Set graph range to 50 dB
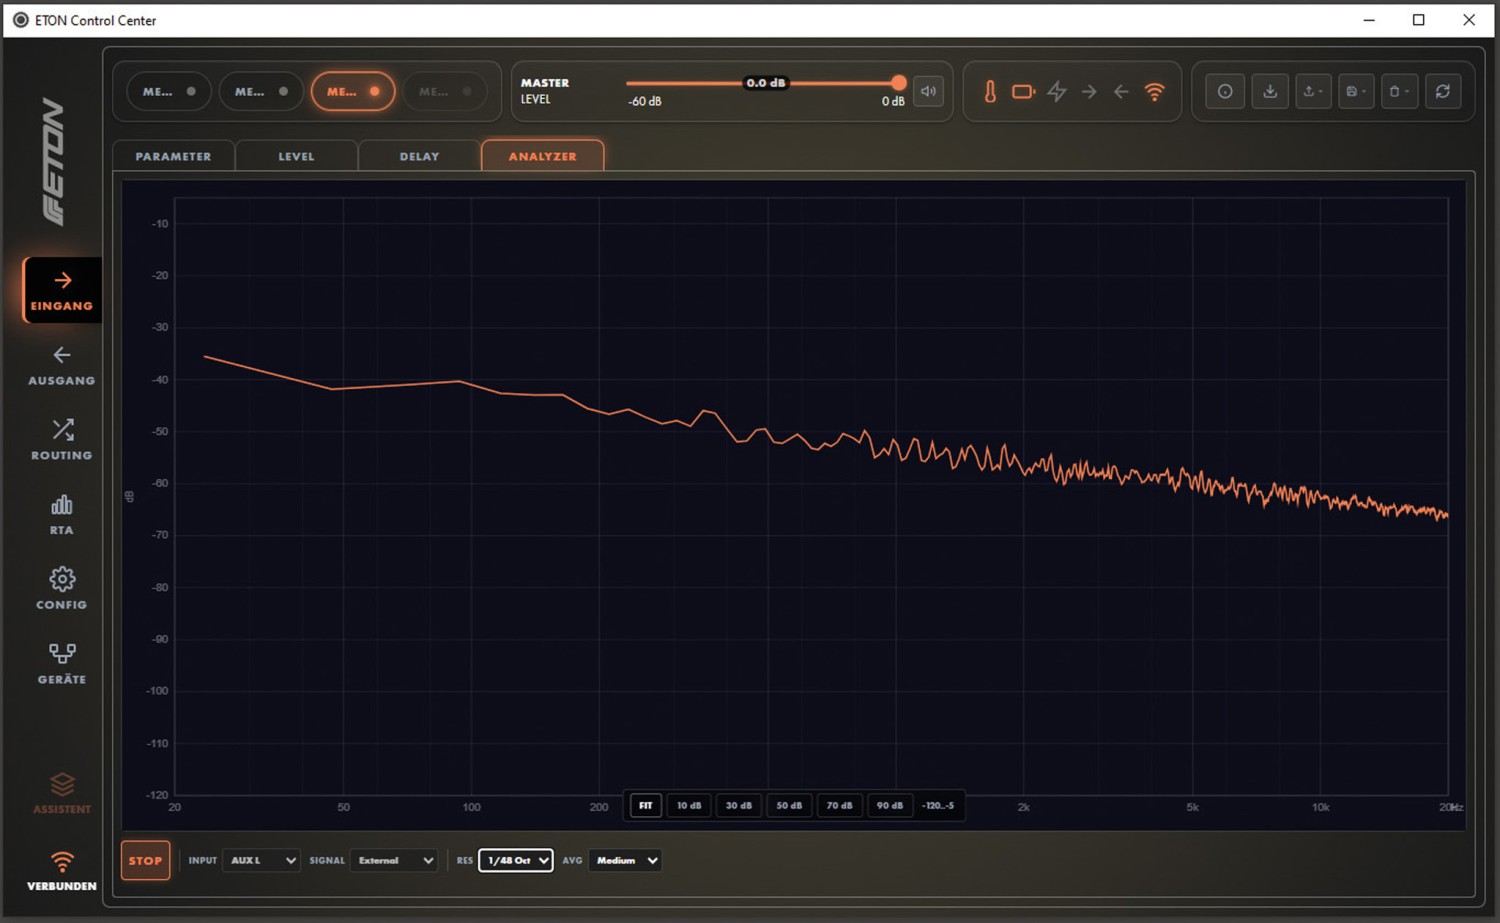Viewport: 1500px width, 923px height. click(789, 805)
